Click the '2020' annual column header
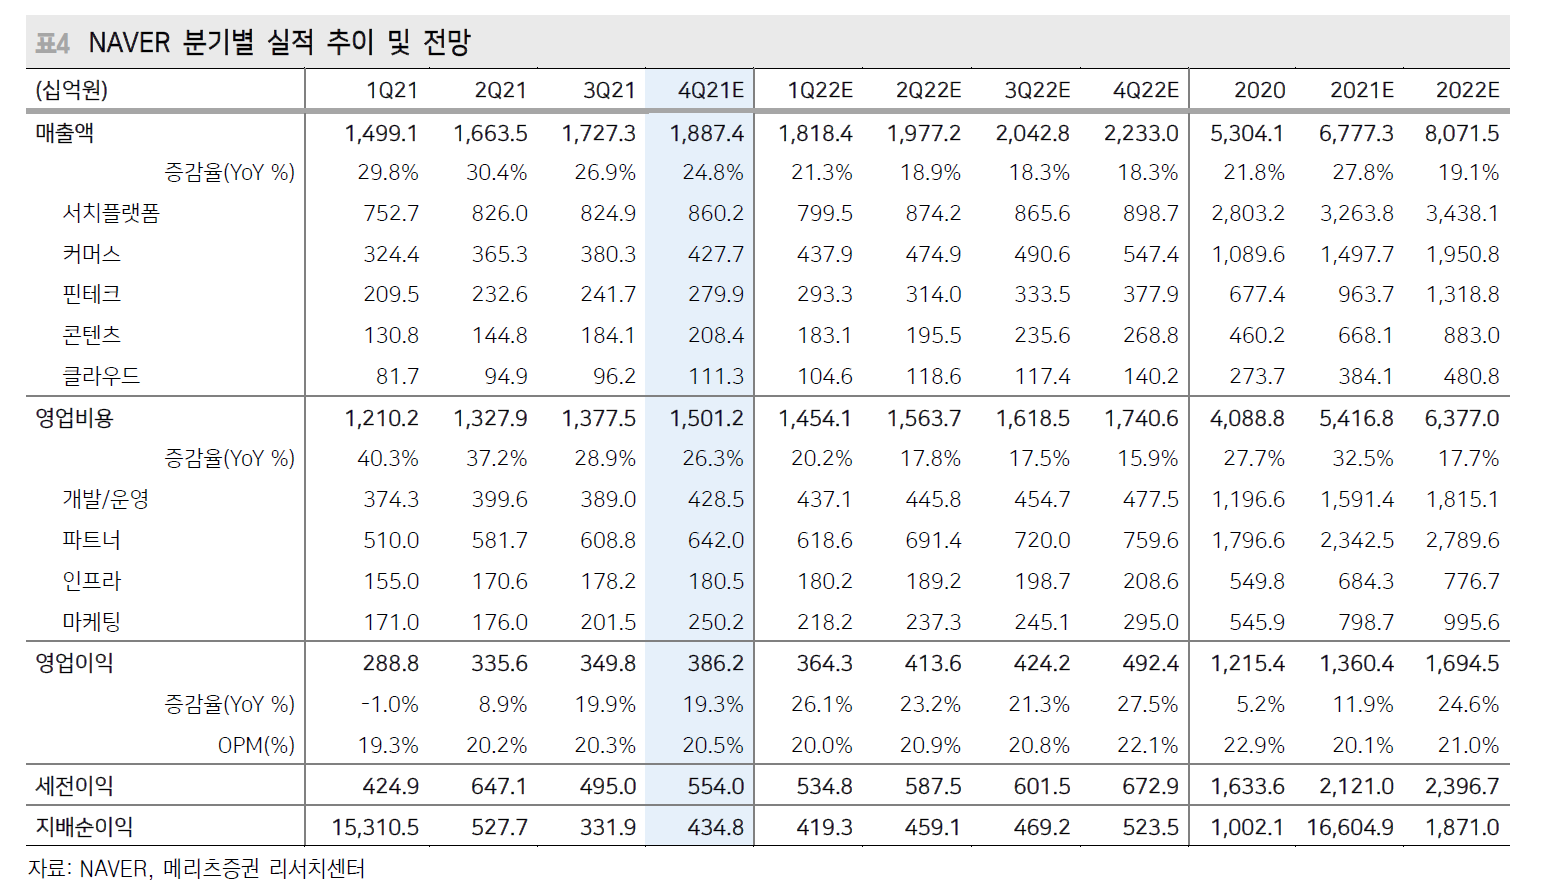The height and width of the screenshot is (884, 1557). point(1260,90)
